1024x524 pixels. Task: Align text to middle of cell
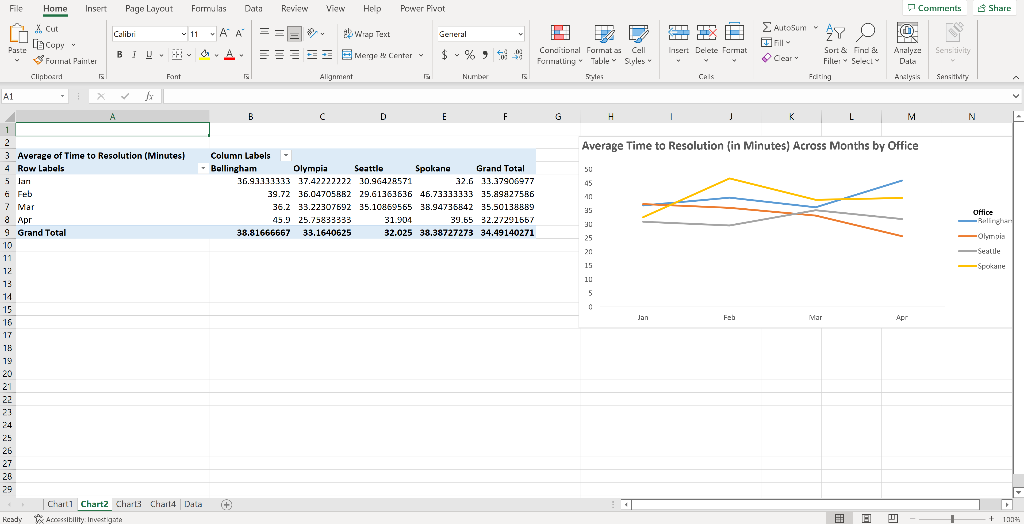point(279,33)
